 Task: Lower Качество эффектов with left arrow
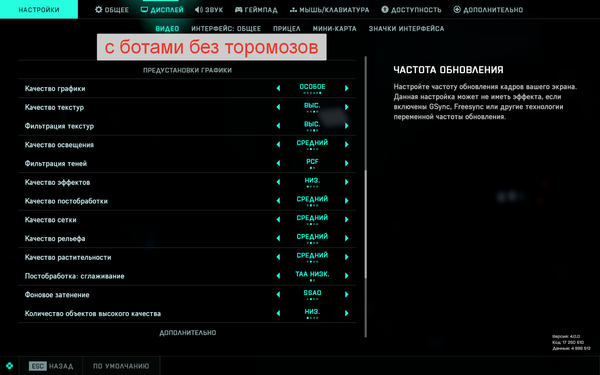[x=278, y=182]
